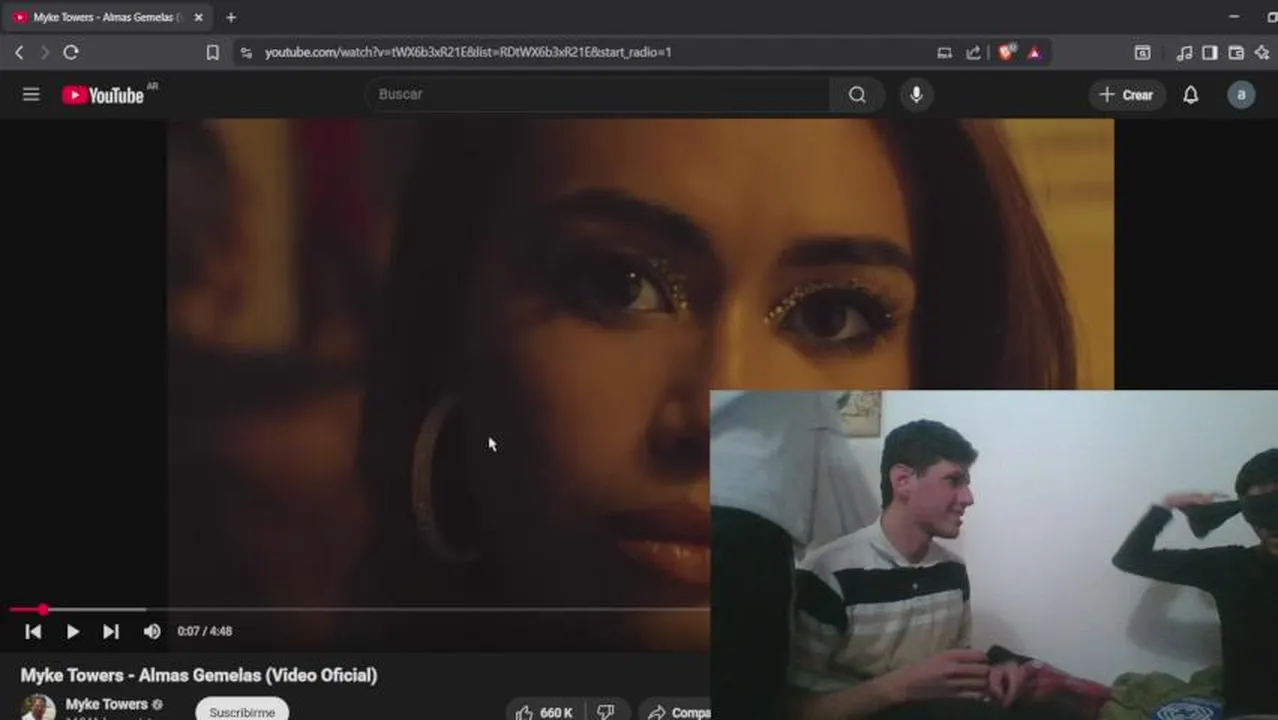Skip to next video

pos(111,632)
